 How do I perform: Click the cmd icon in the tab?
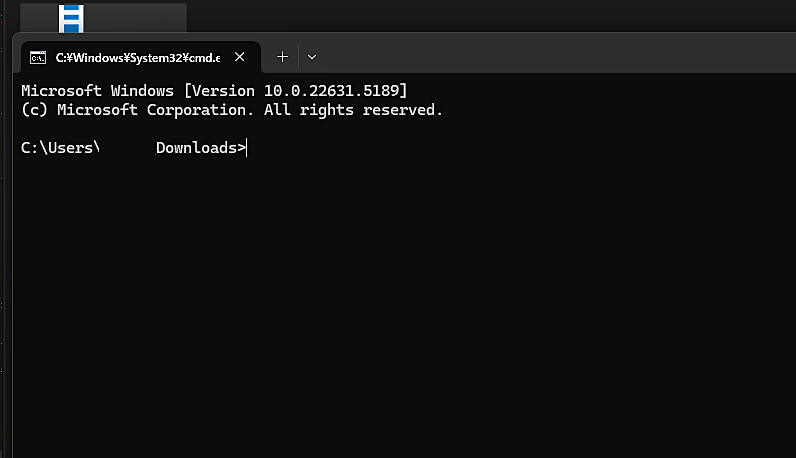pyautogui.click(x=38, y=58)
